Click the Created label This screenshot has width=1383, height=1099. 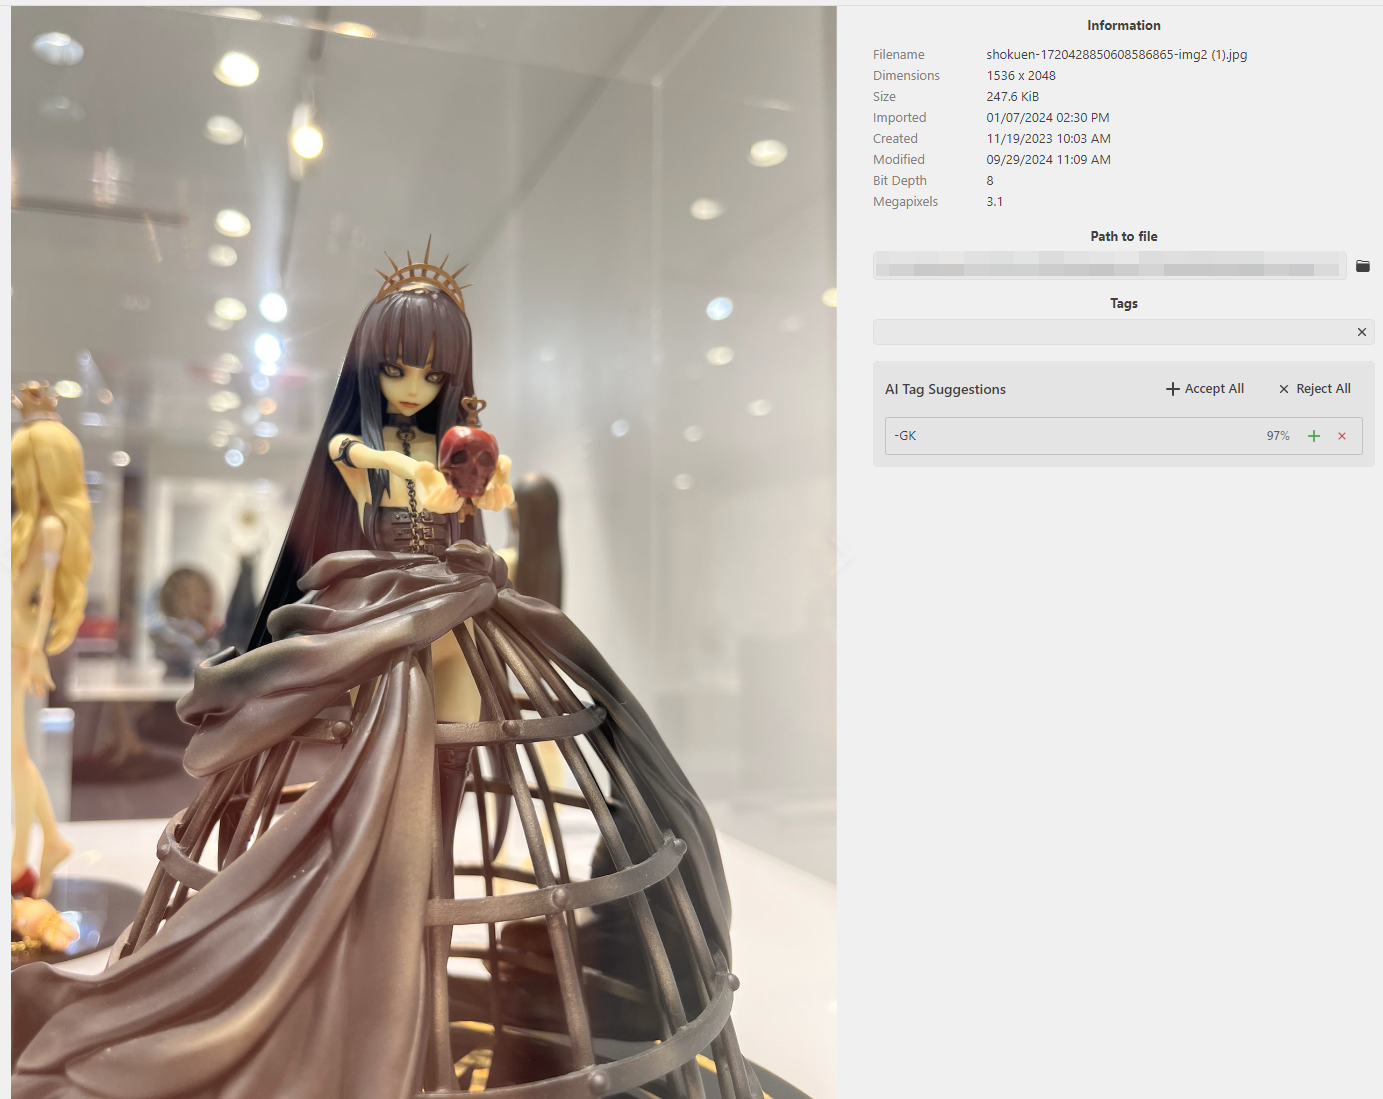pos(895,139)
